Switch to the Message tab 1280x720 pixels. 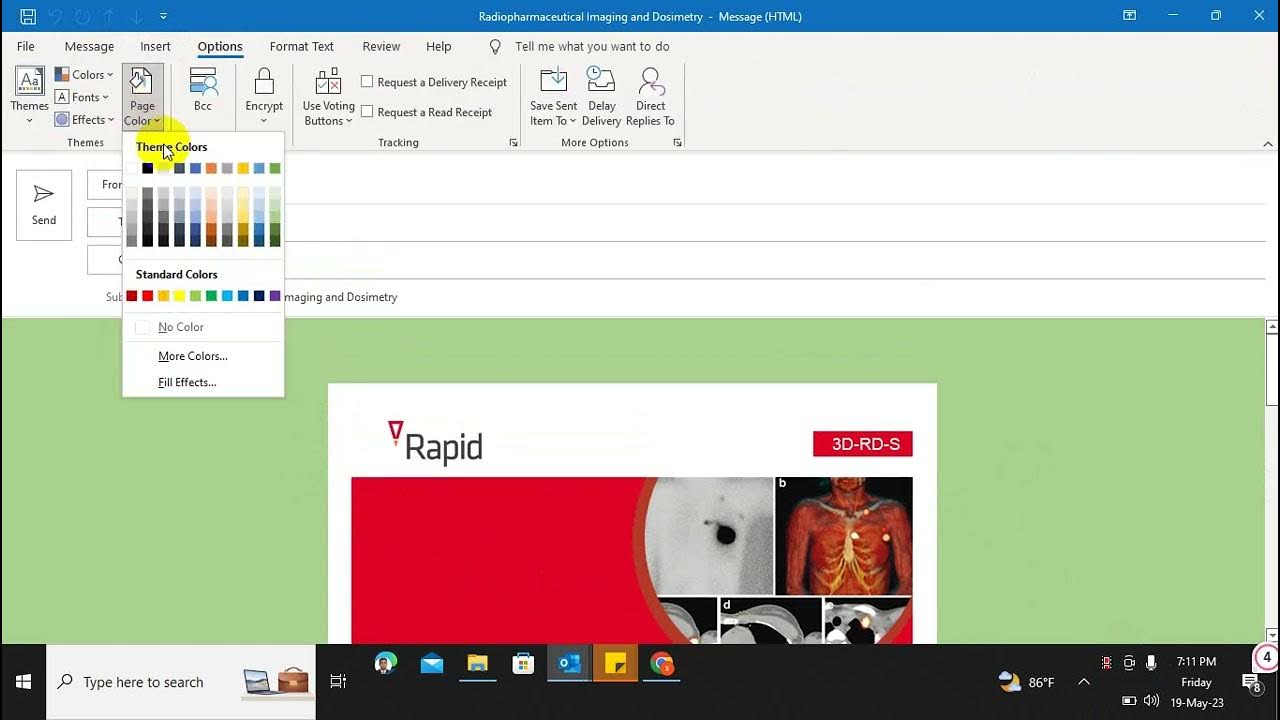89,46
